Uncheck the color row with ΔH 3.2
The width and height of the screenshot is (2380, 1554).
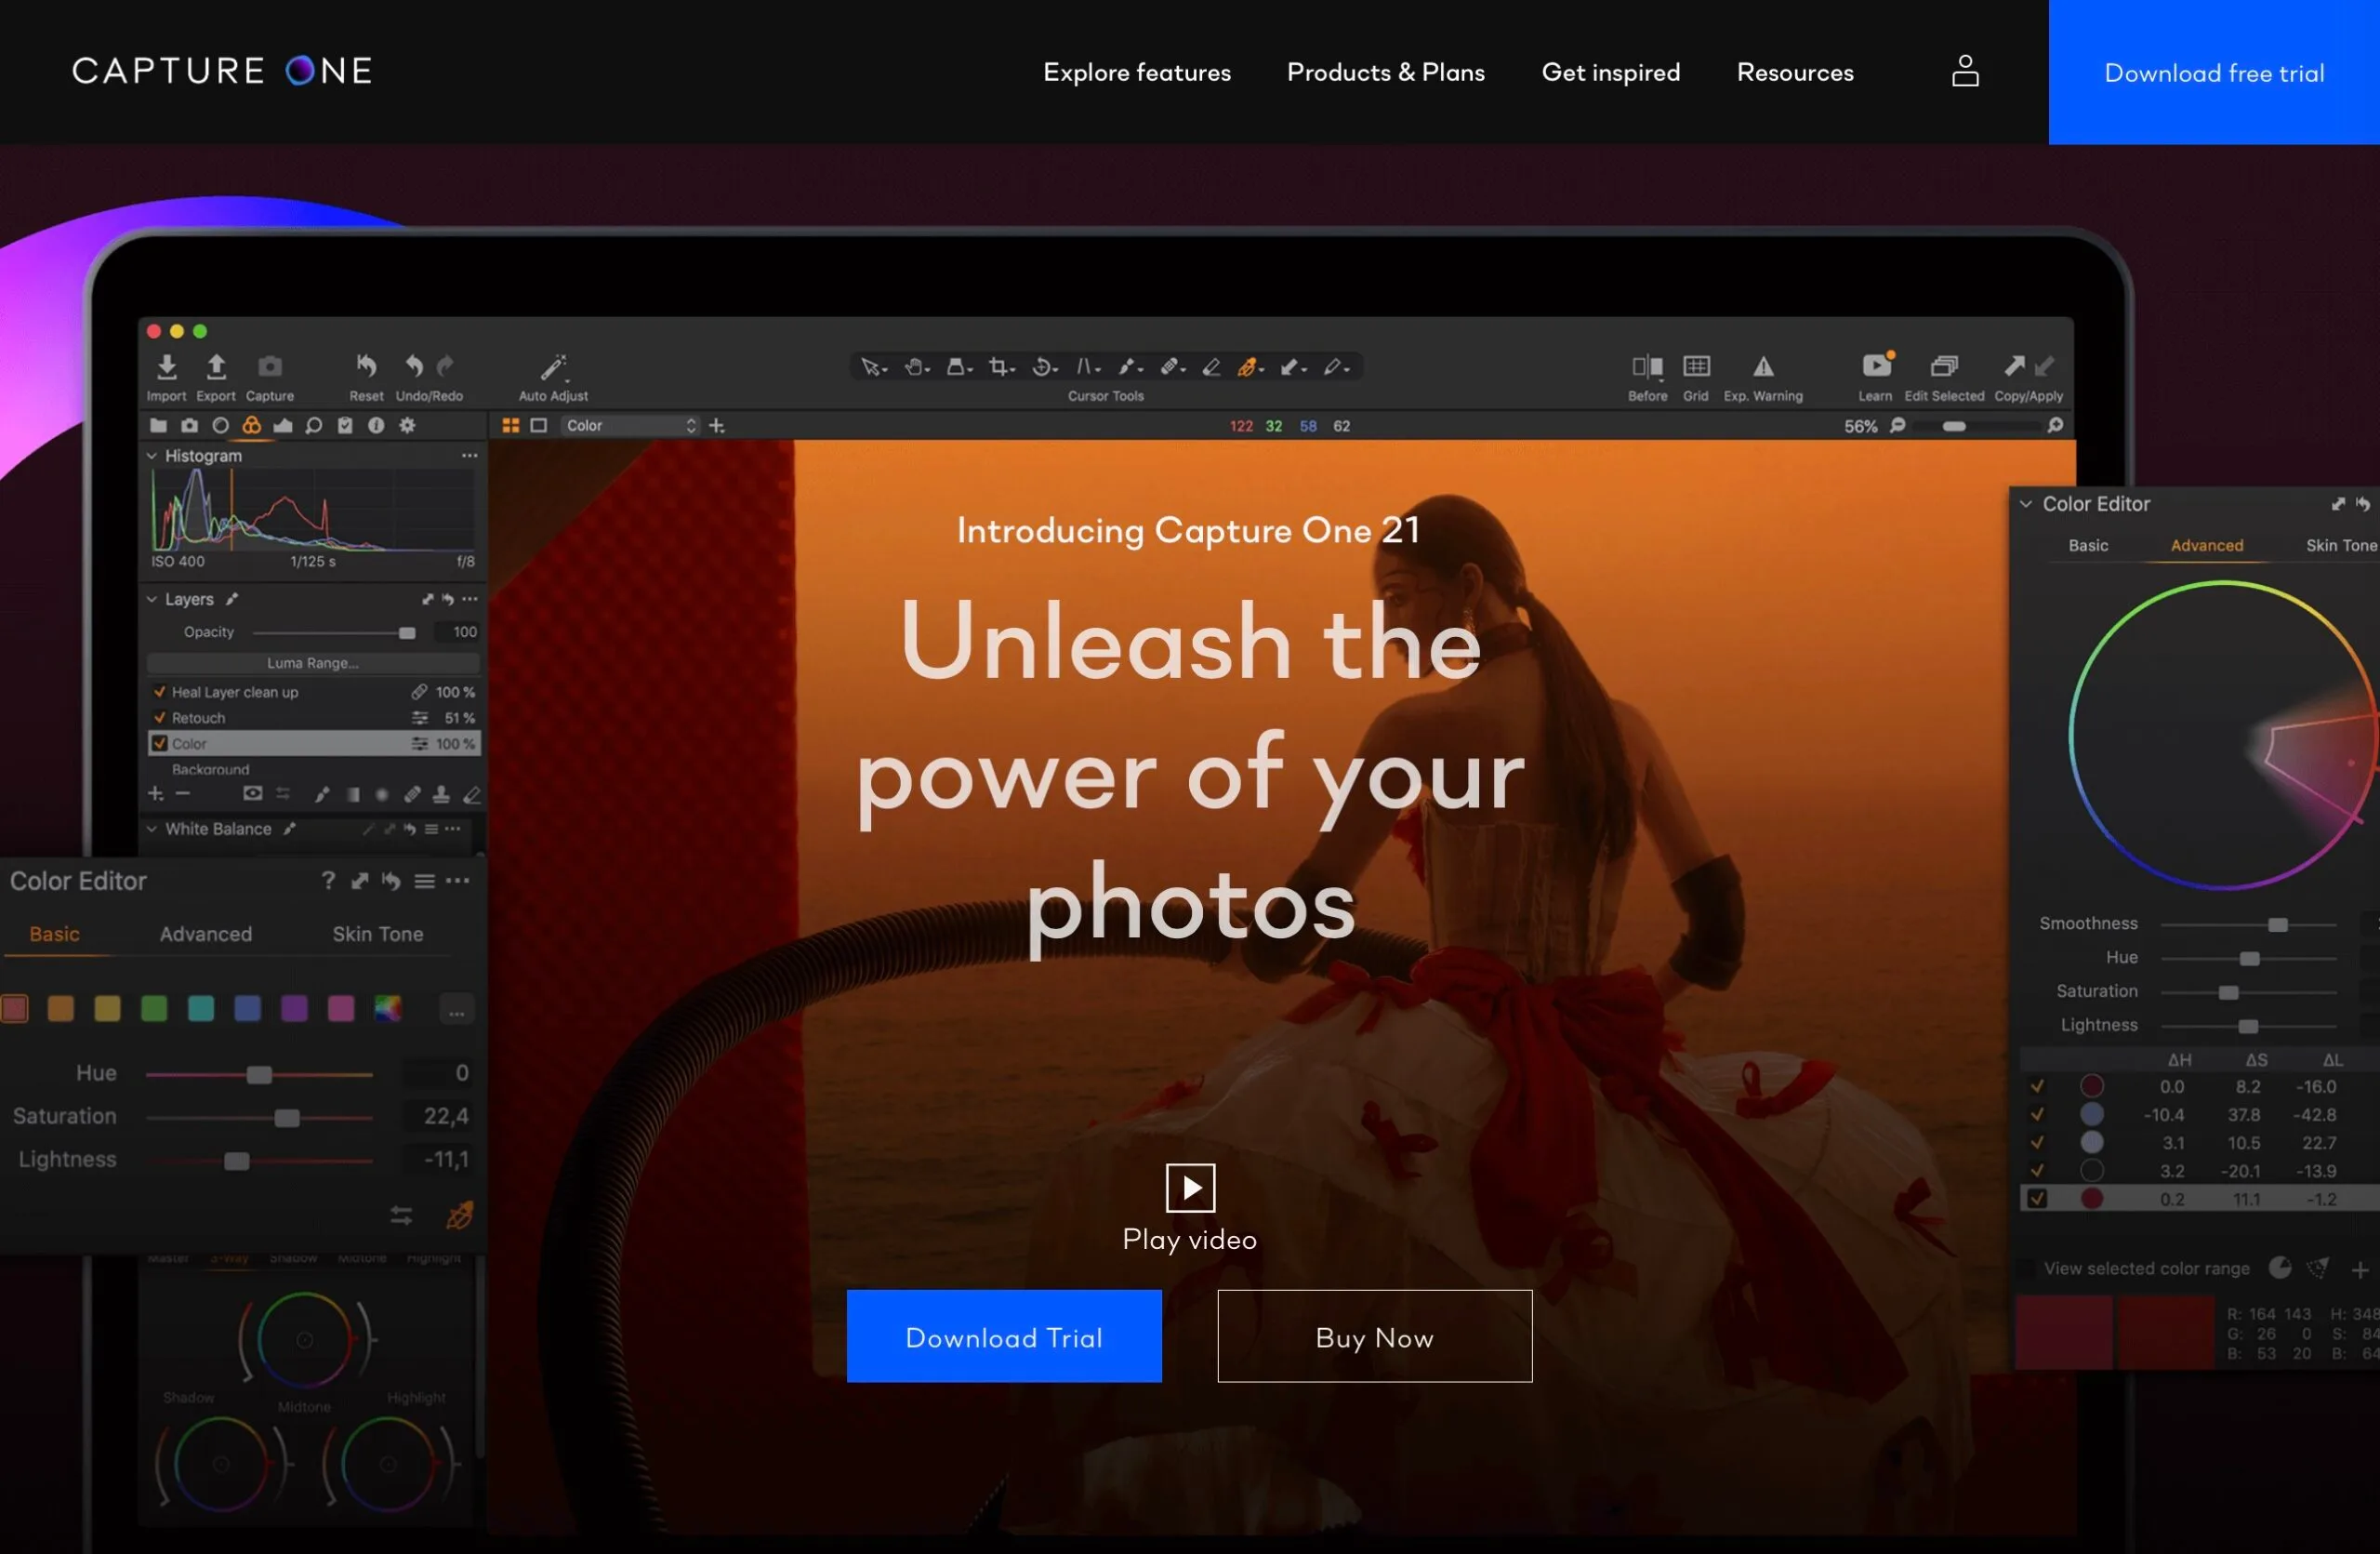click(2037, 1170)
